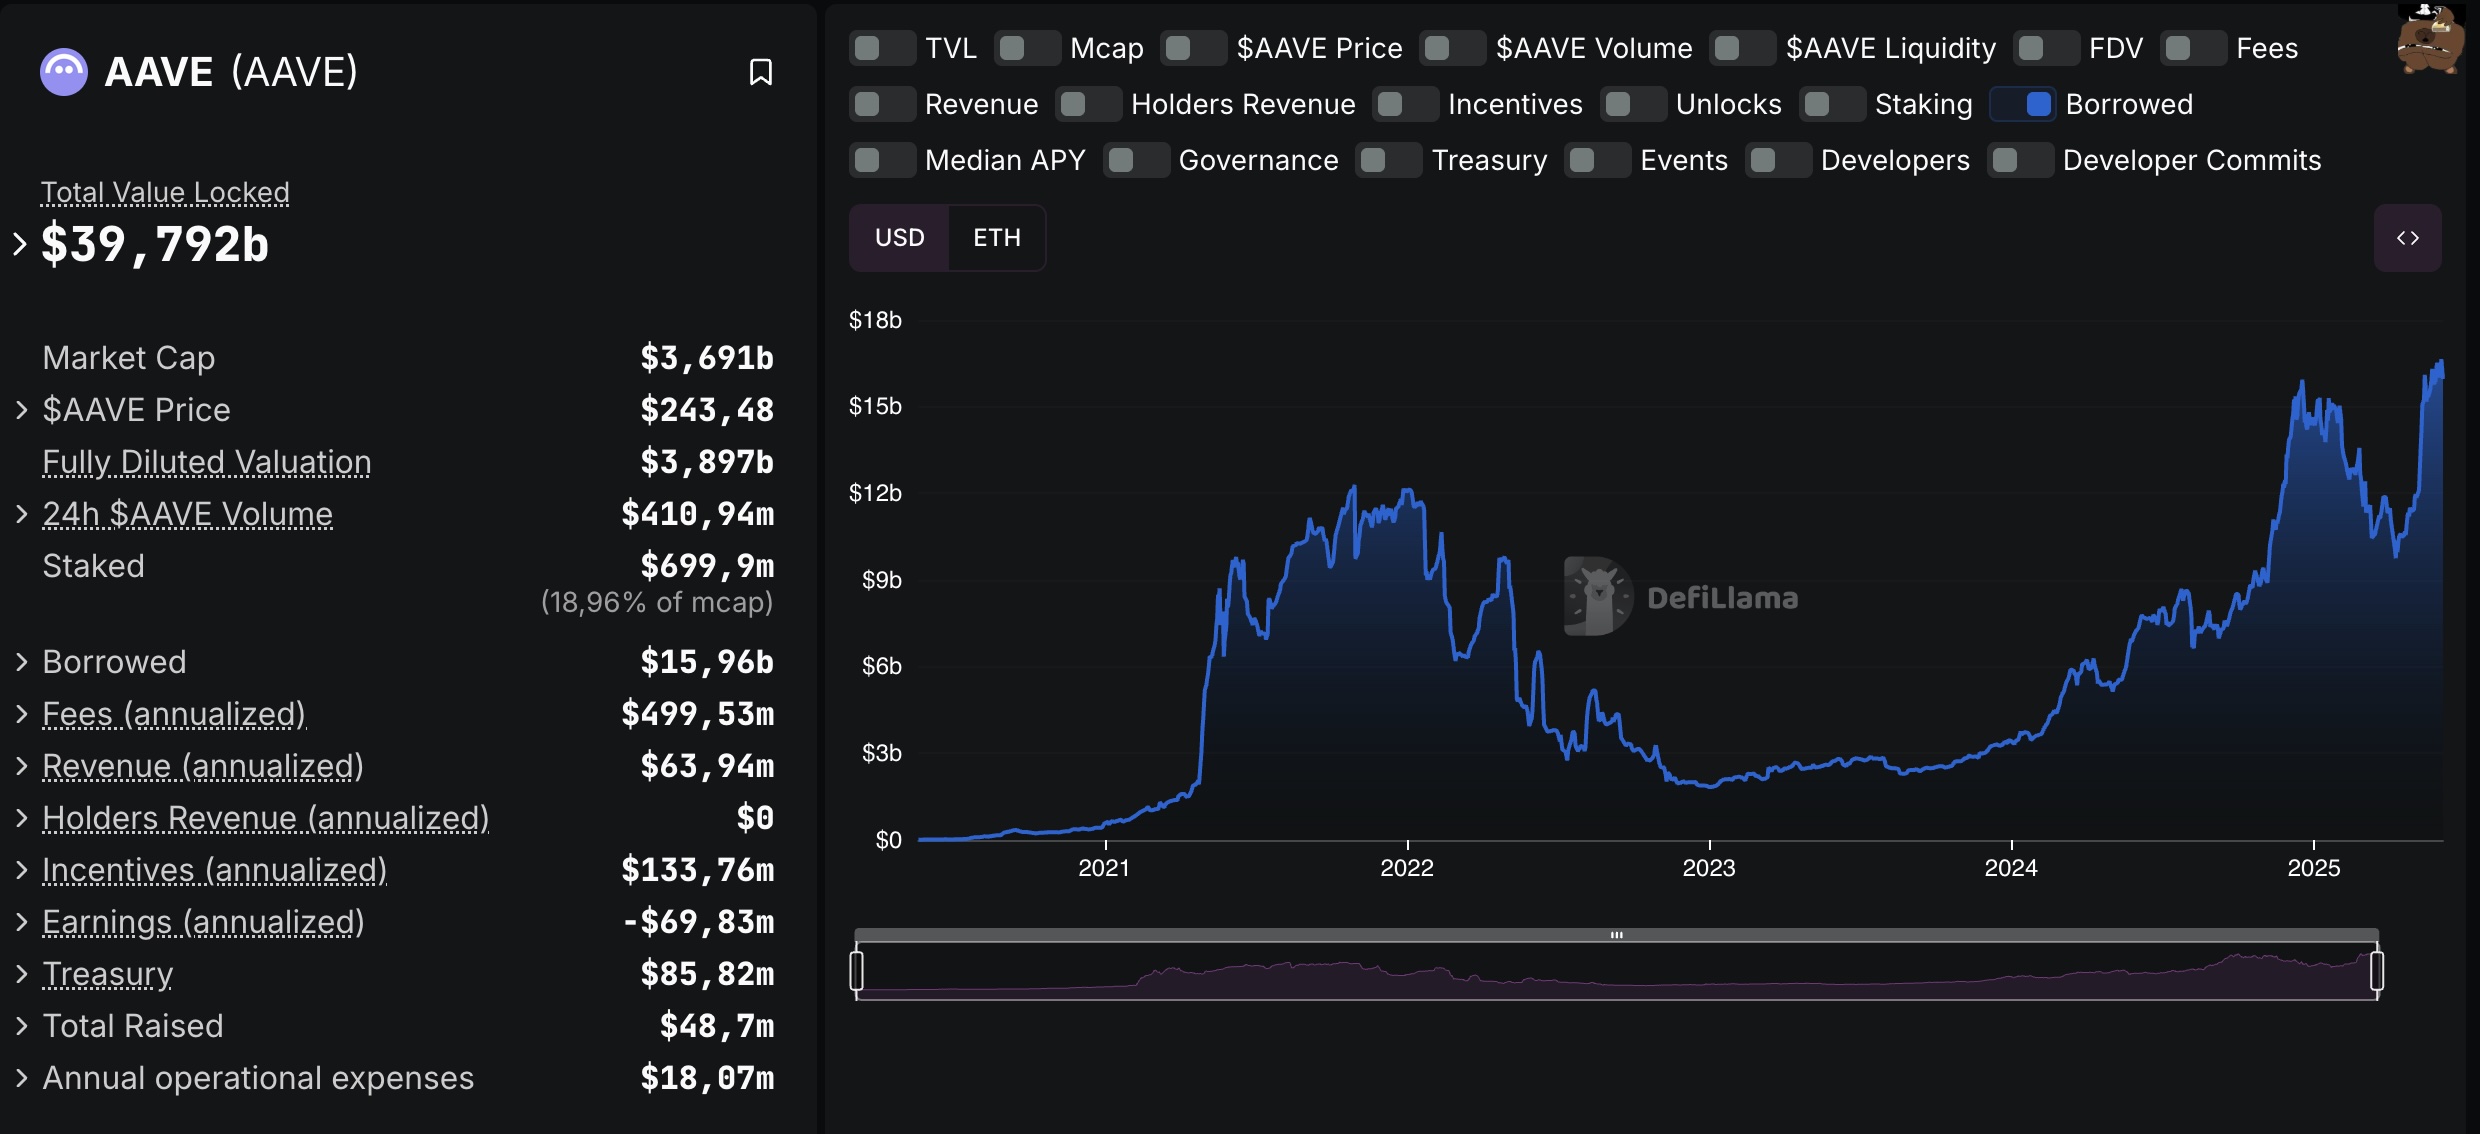Expand the Borrowed row
The image size is (2480, 1134).
(21, 662)
